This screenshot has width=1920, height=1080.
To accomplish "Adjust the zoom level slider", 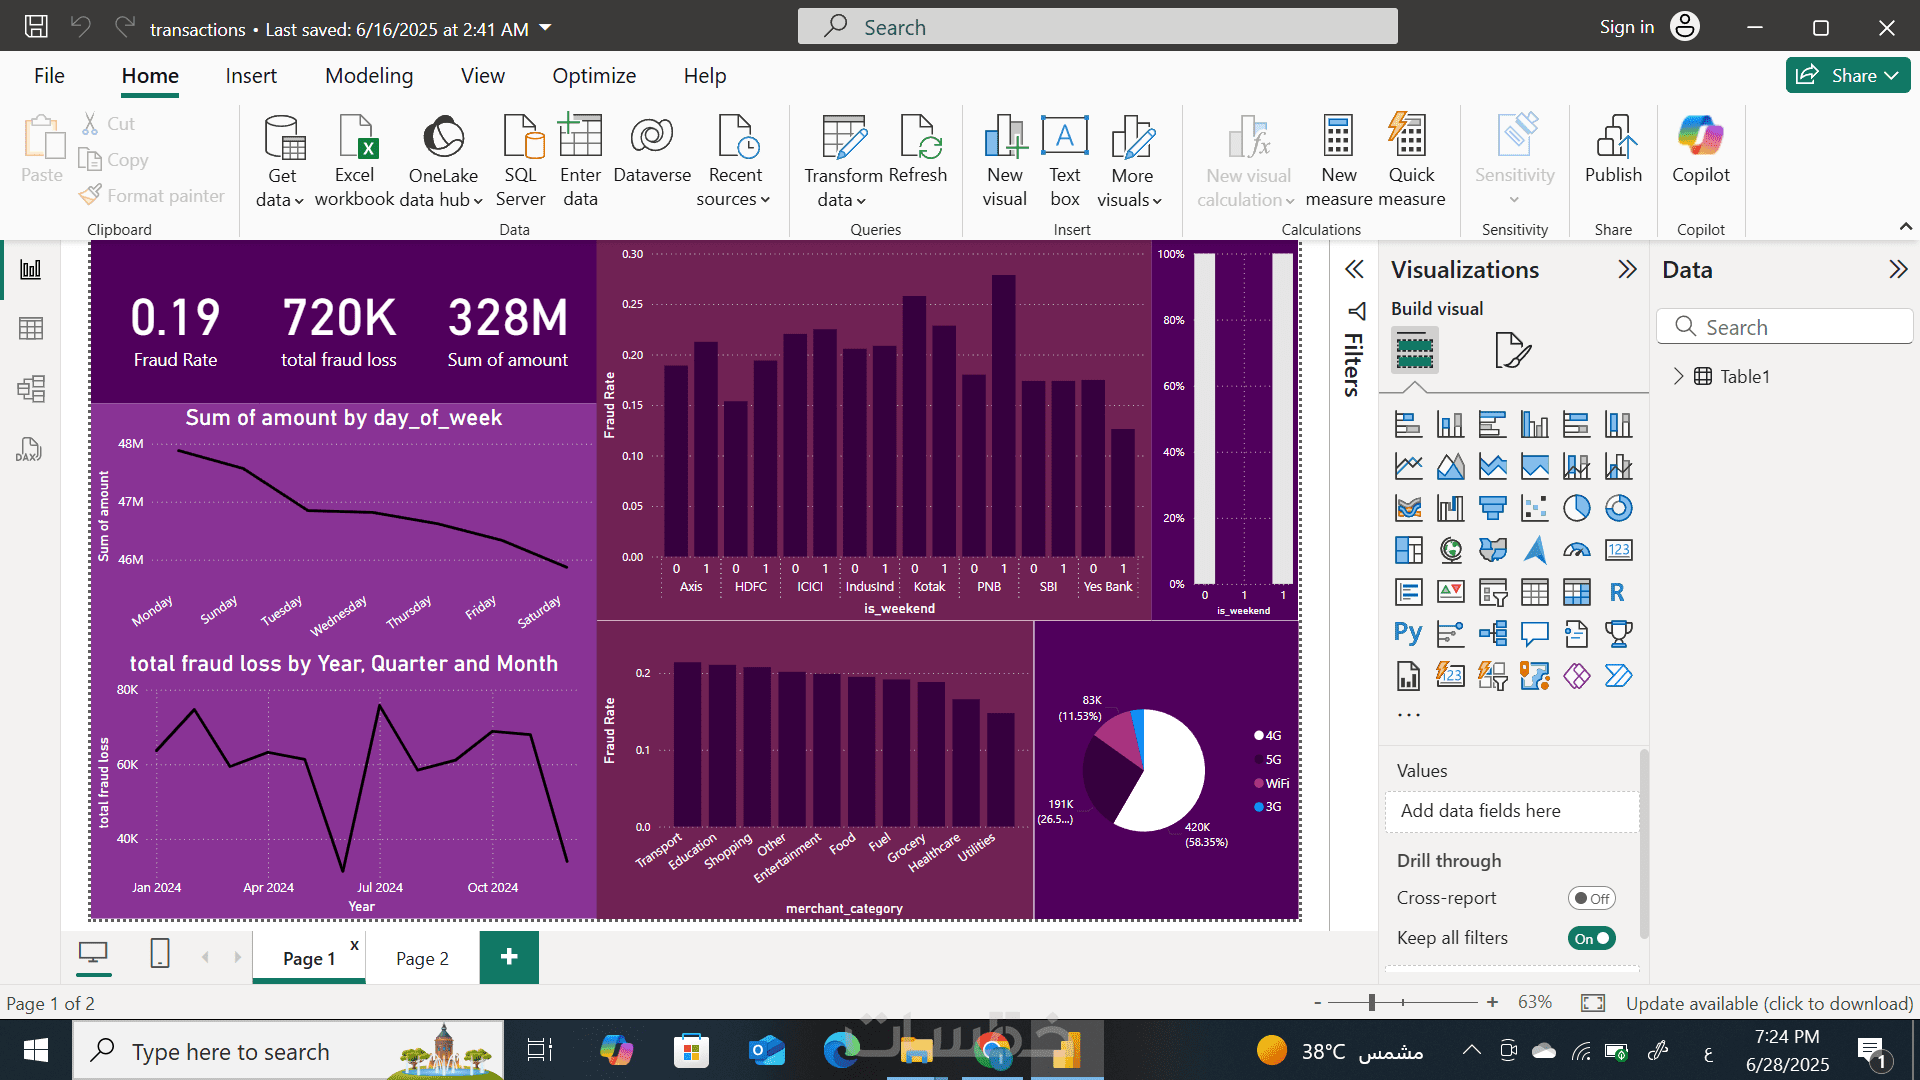I will (1372, 1002).
